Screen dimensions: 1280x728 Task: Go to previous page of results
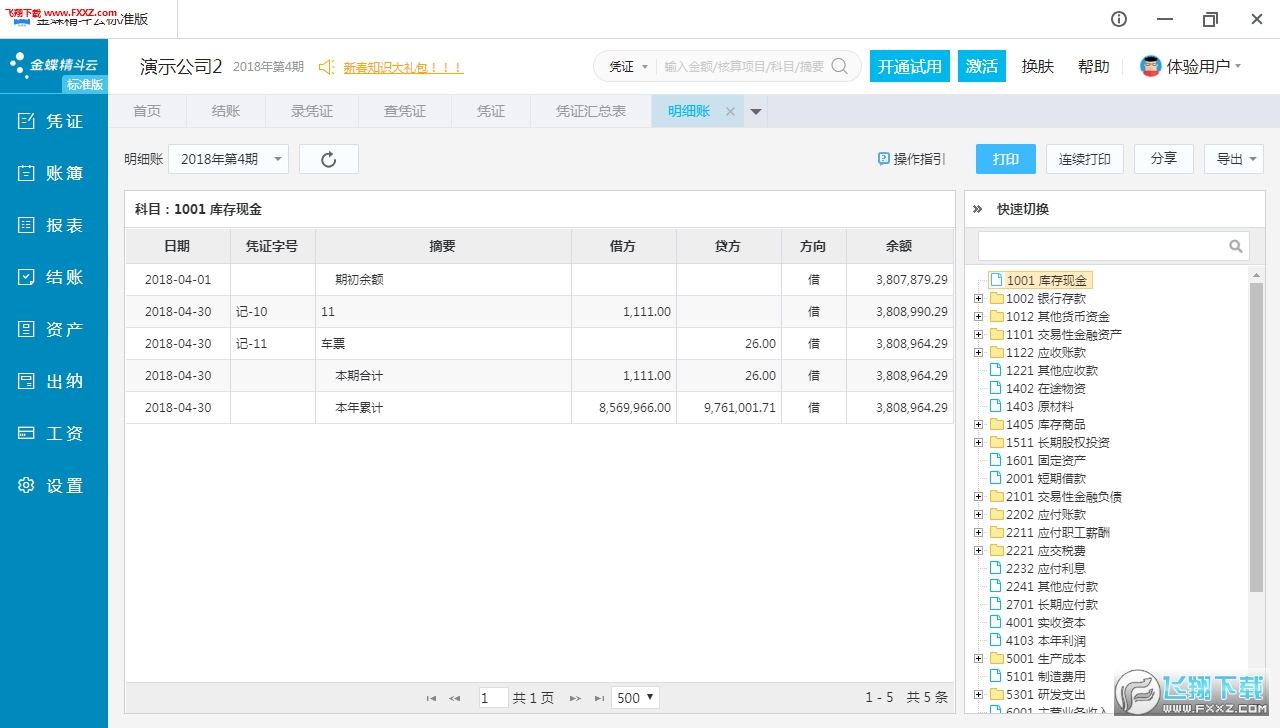[x=455, y=698]
